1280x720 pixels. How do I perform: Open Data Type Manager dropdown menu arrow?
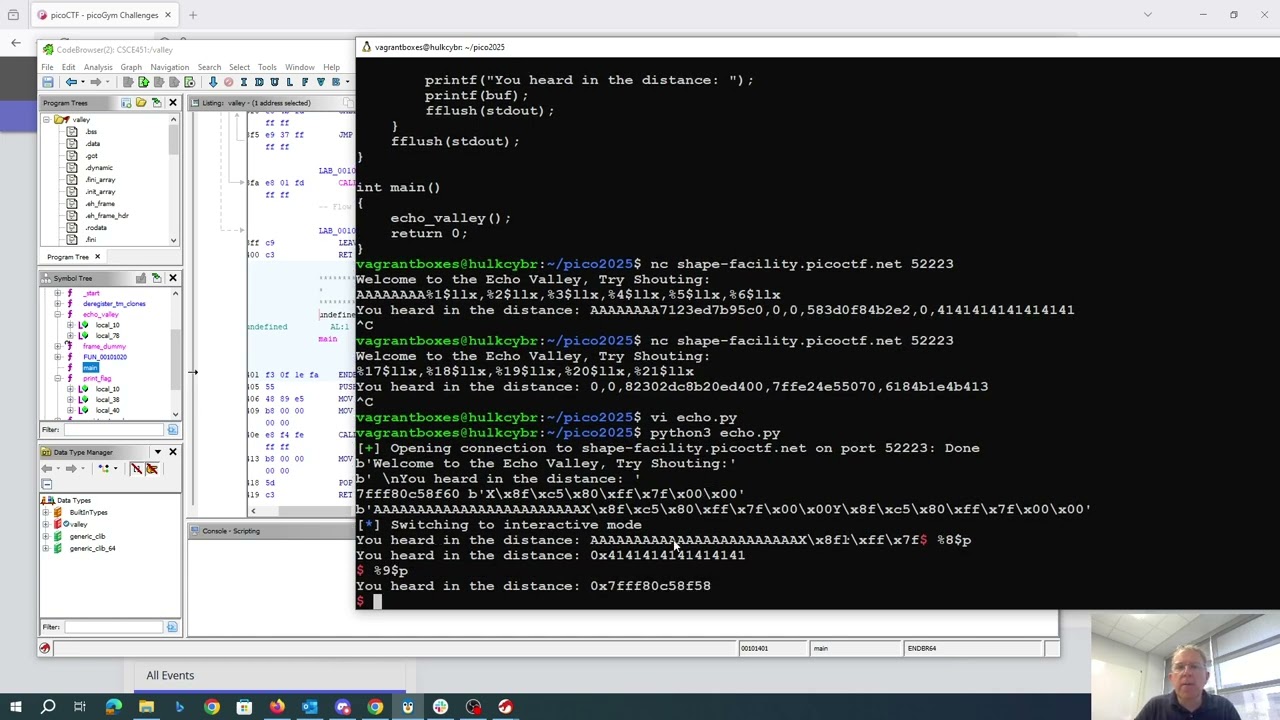pos(158,452)
